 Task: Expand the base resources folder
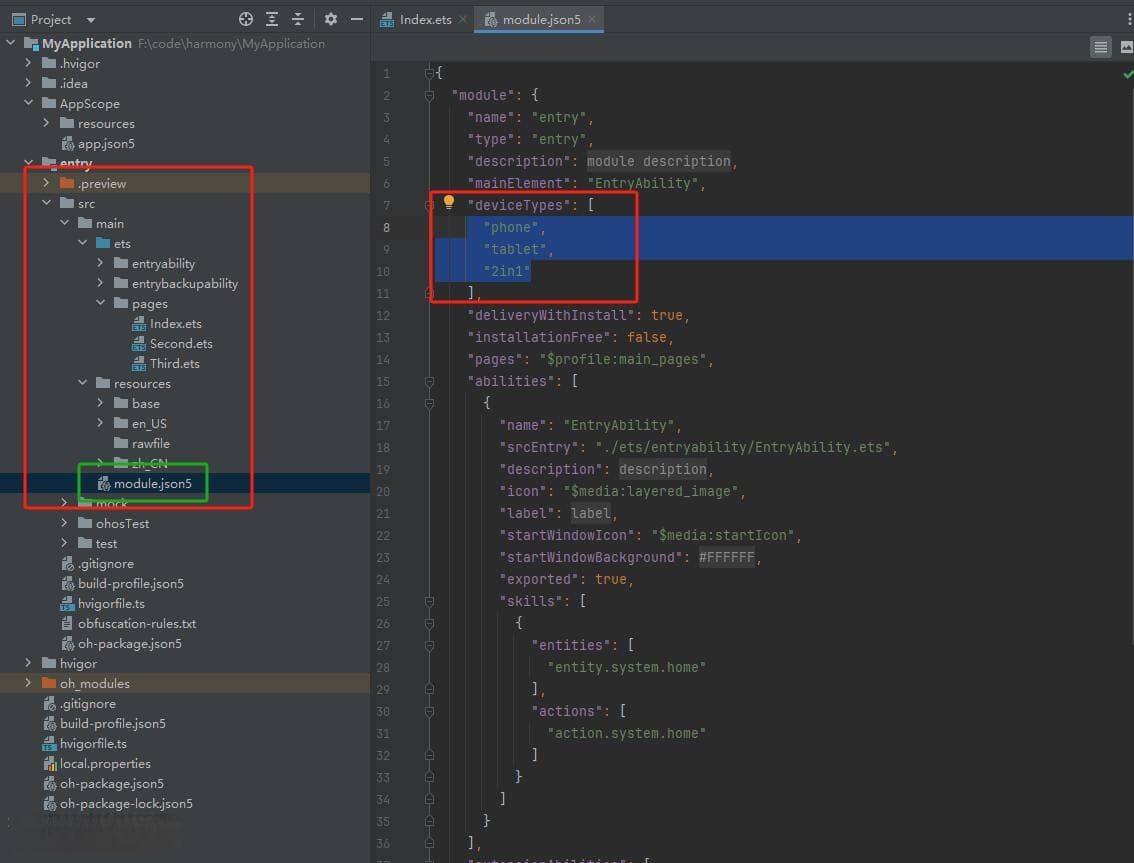coord(101,403)
